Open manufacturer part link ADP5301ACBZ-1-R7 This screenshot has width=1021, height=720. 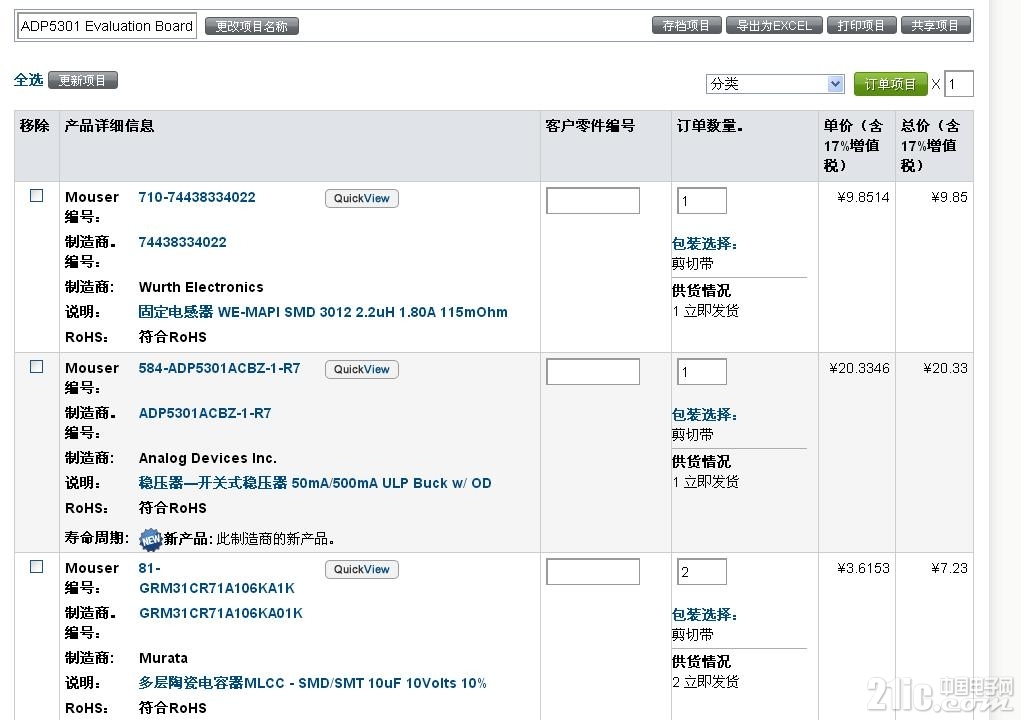pos(205,413)
